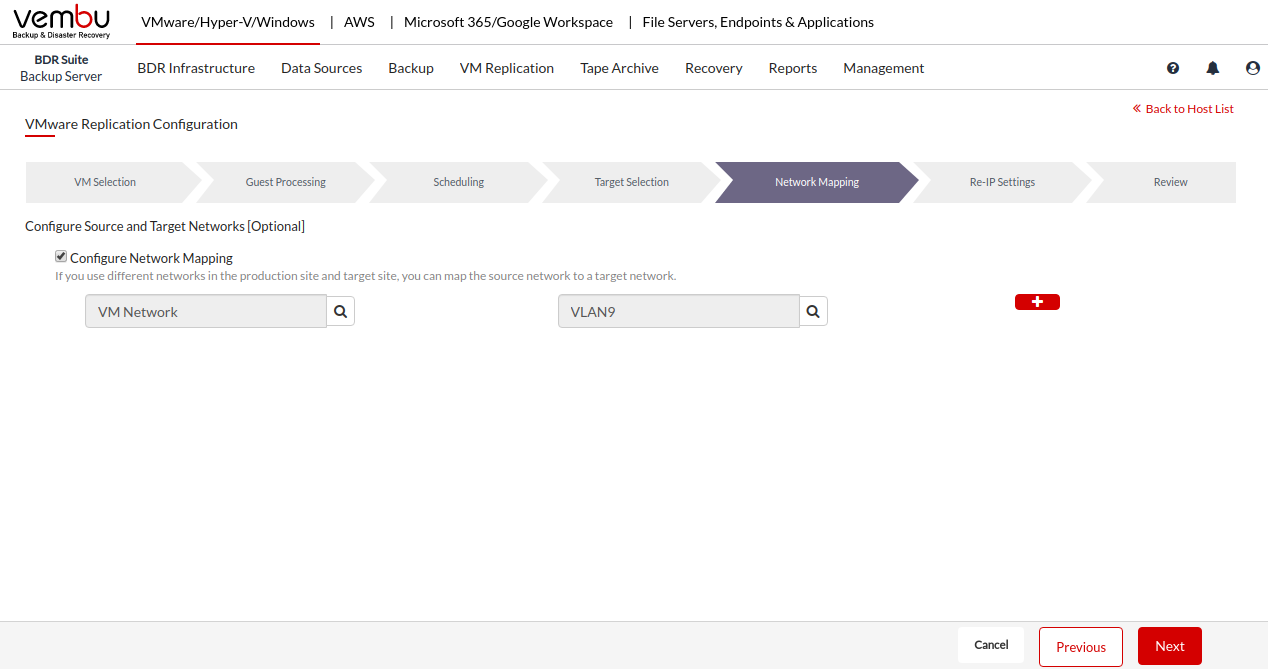Open the BDR Infrastructure menu

pyautogui.click(x=196, y=68)
